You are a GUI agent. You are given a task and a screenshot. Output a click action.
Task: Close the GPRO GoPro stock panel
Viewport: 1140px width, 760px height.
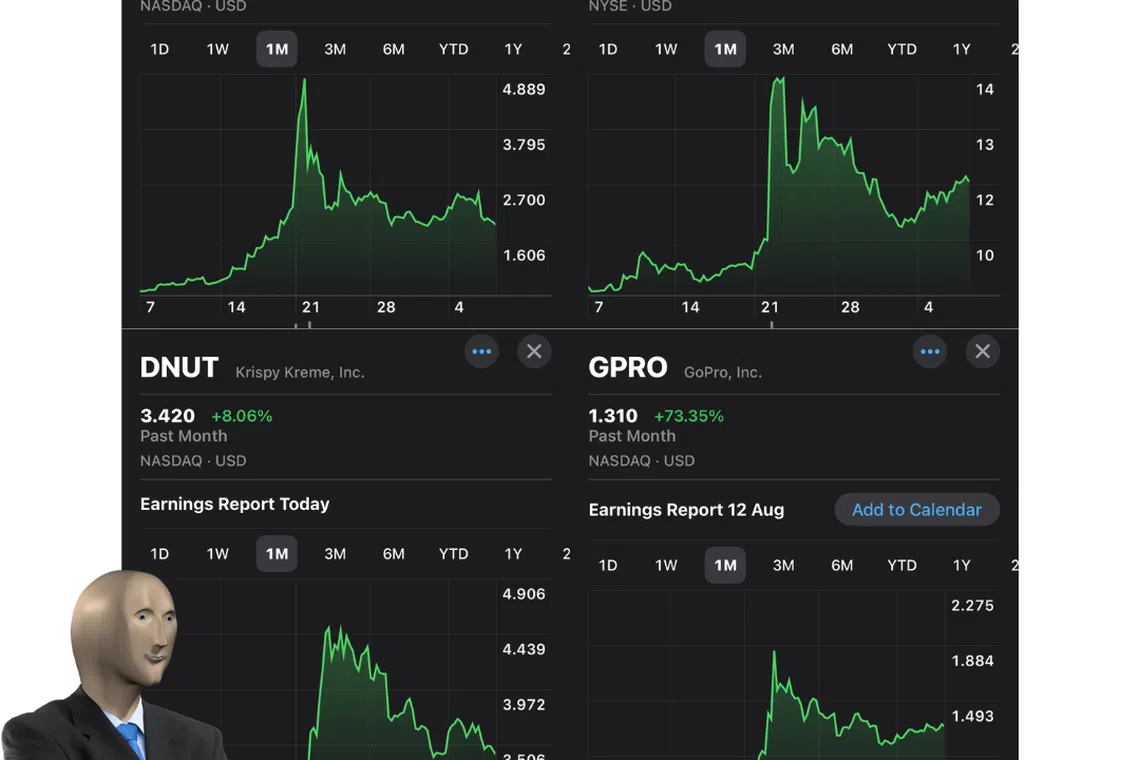click(x=982, y=351)
